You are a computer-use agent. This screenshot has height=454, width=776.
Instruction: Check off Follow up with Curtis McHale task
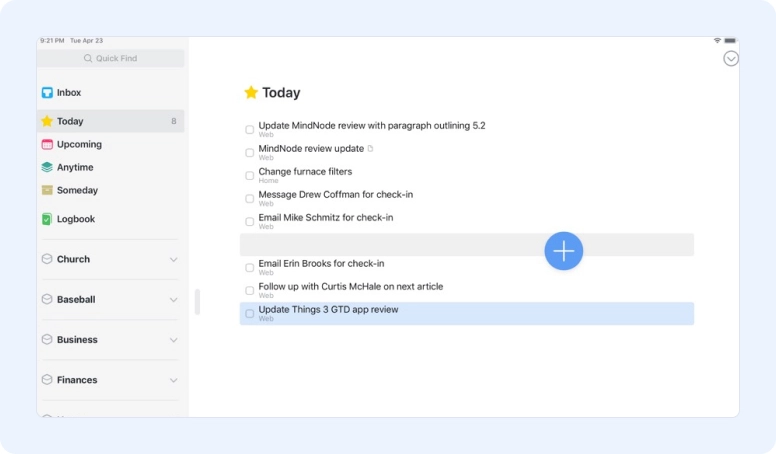pyautogui.click(x=250, y=291)
